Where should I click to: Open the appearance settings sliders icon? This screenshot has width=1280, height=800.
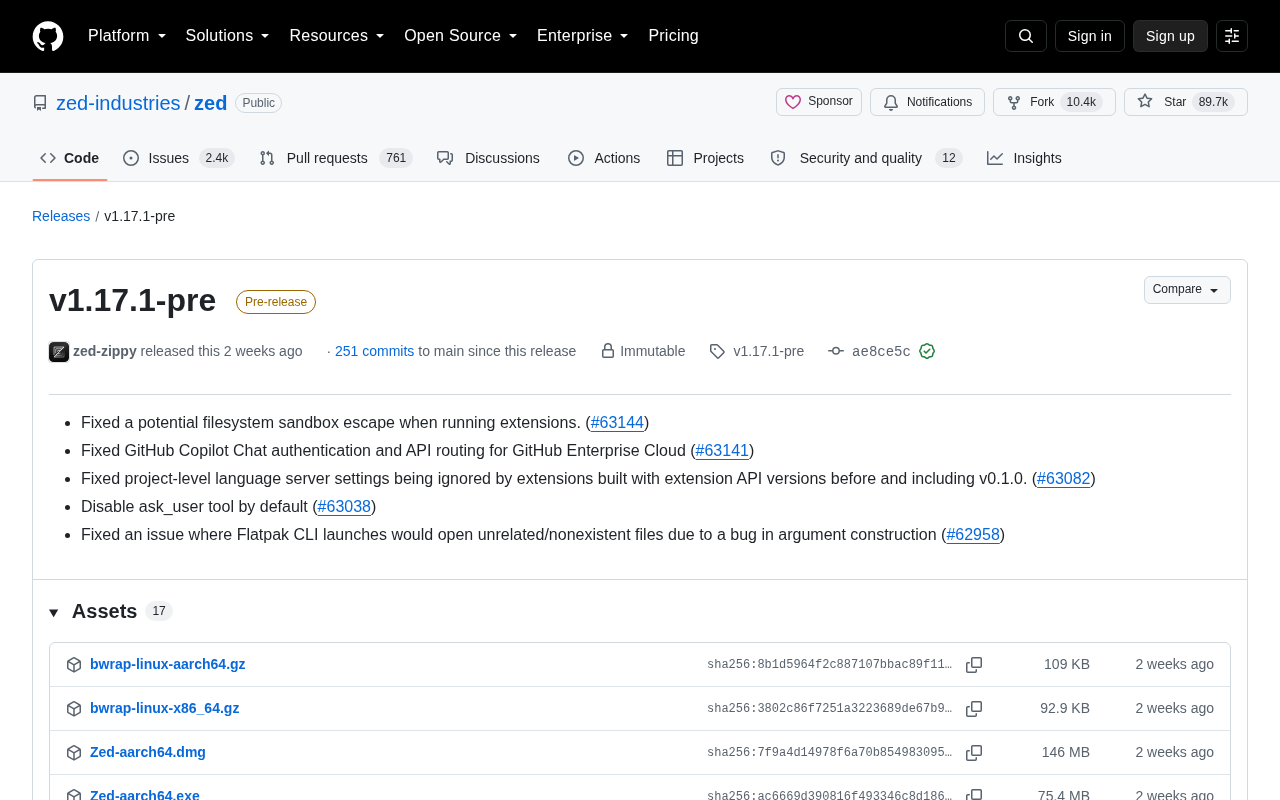[1232, 36]
